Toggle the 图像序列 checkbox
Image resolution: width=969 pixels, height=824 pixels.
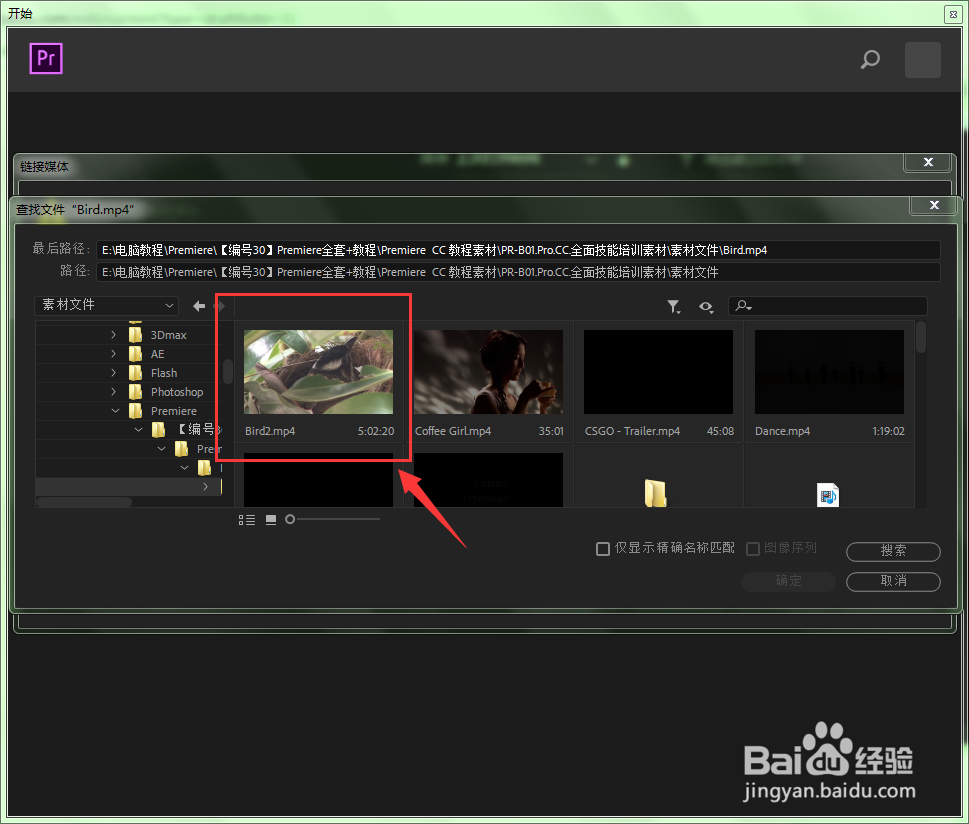tap(753, 548)
